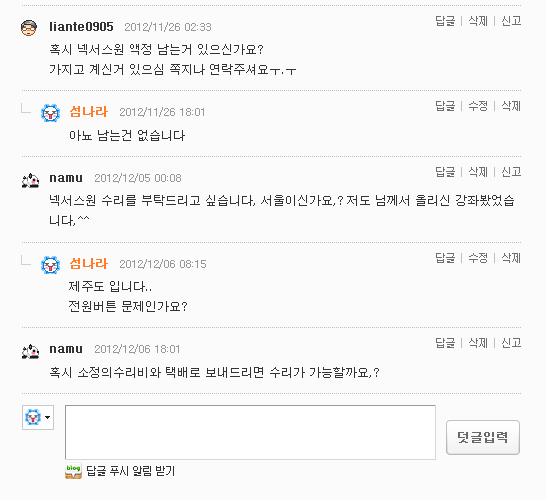Click 삭제 on namu's 2012/12/06 comment
This screenshot has width=551, height=503.
point(478,343)
